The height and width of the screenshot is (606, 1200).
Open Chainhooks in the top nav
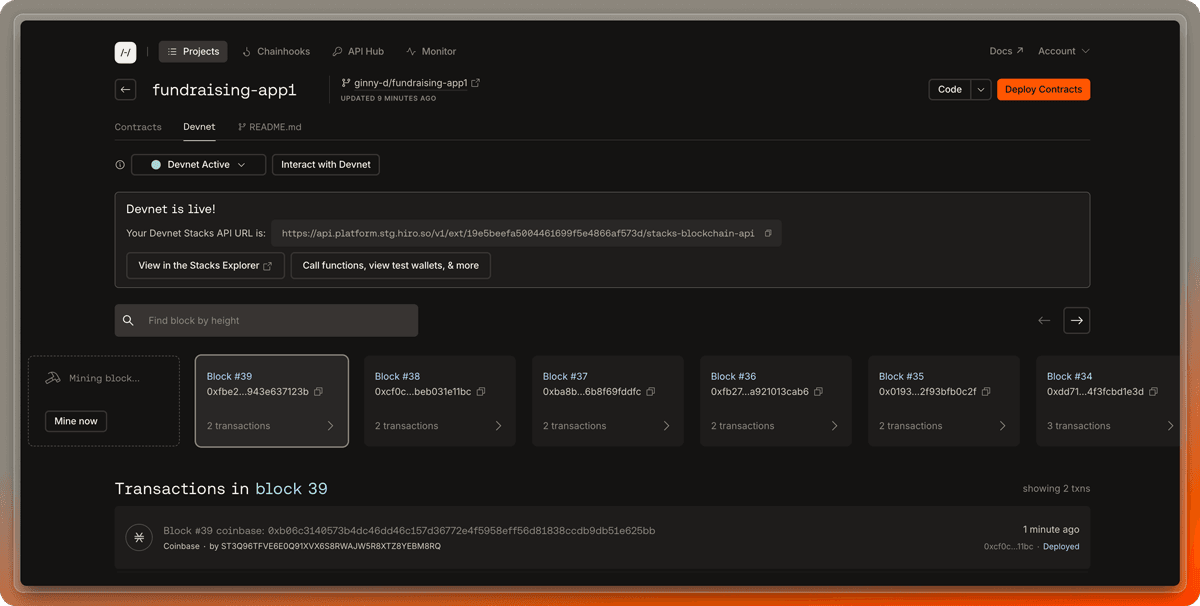(276, 52)
